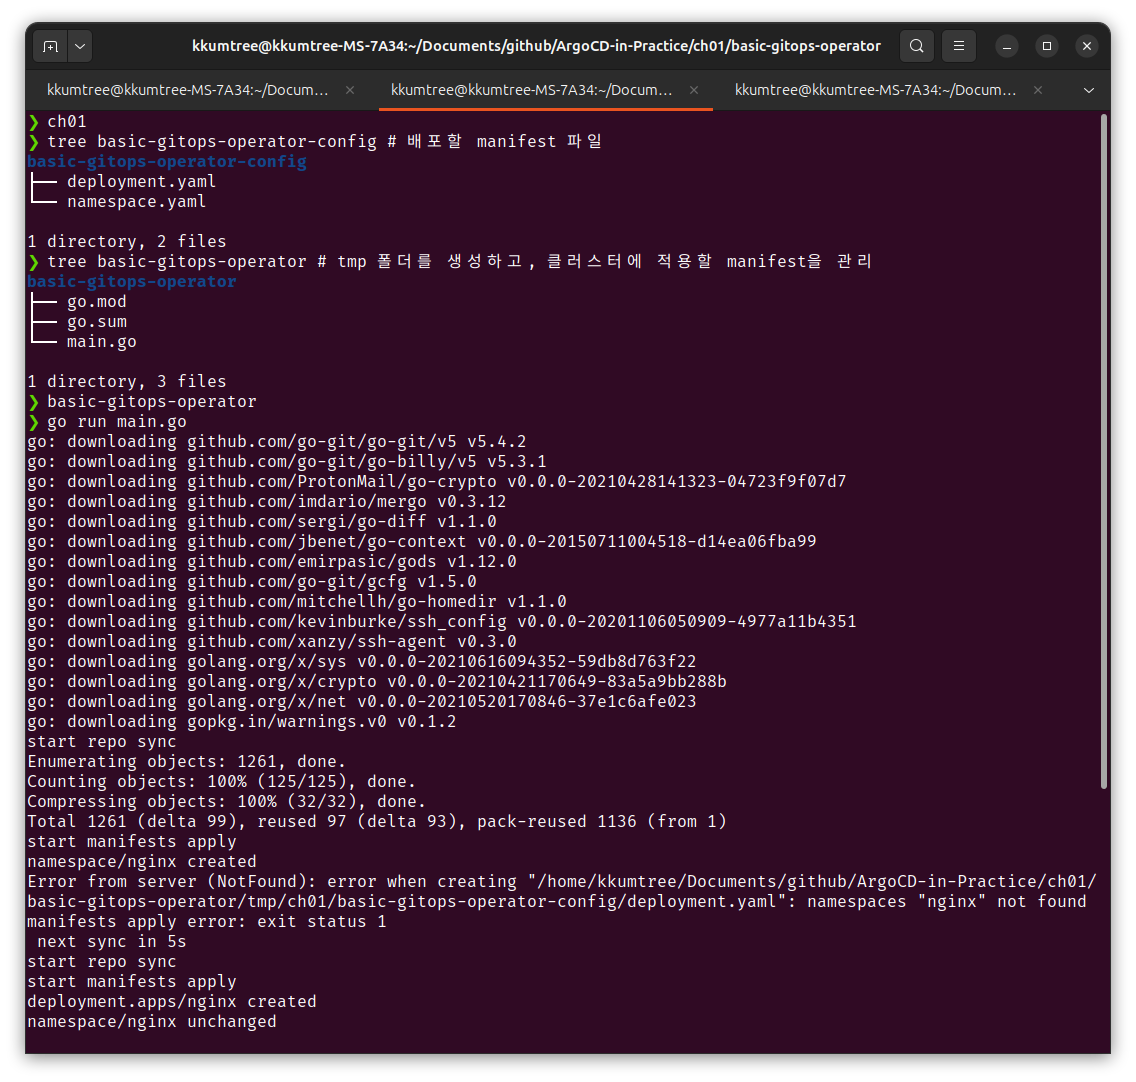This screenshot has width=1136, height=1082.
Task: Click '1 directory, 2 files' line
Action: 127,241
